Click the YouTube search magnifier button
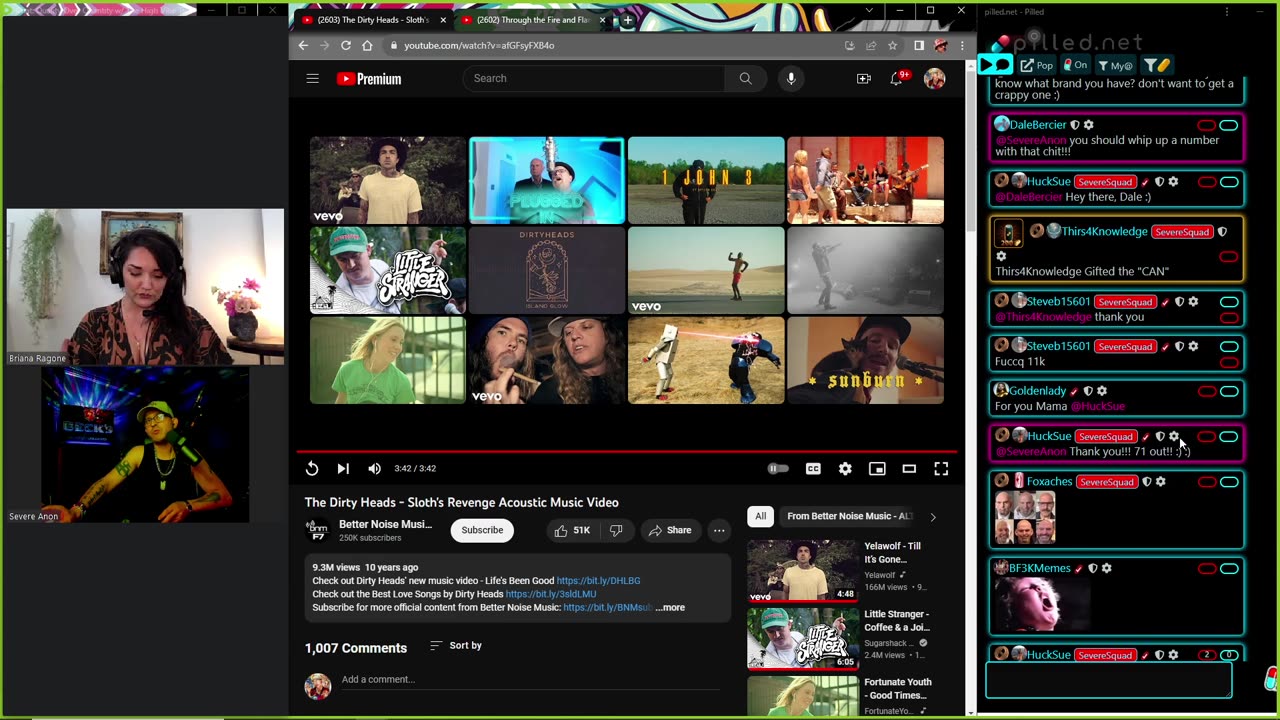 pos(745,78)
